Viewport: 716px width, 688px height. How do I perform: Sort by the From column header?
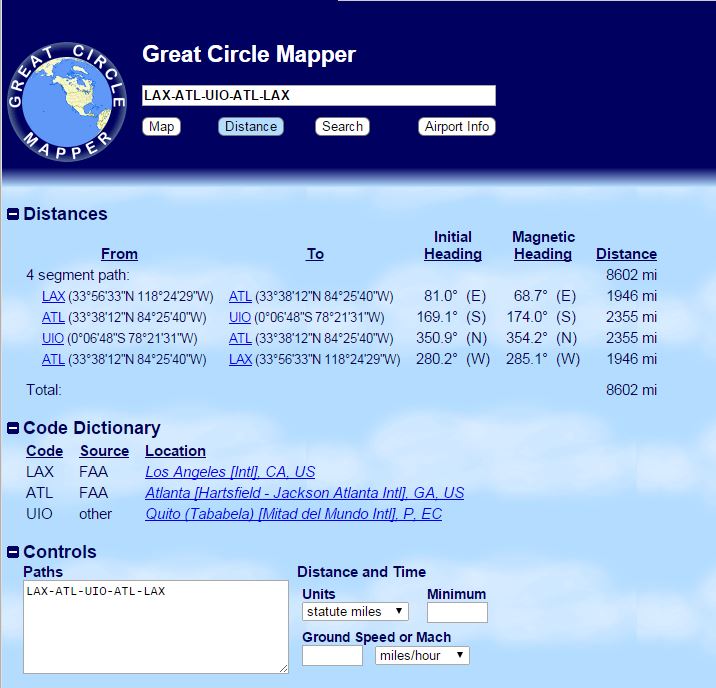coord(119,254)
